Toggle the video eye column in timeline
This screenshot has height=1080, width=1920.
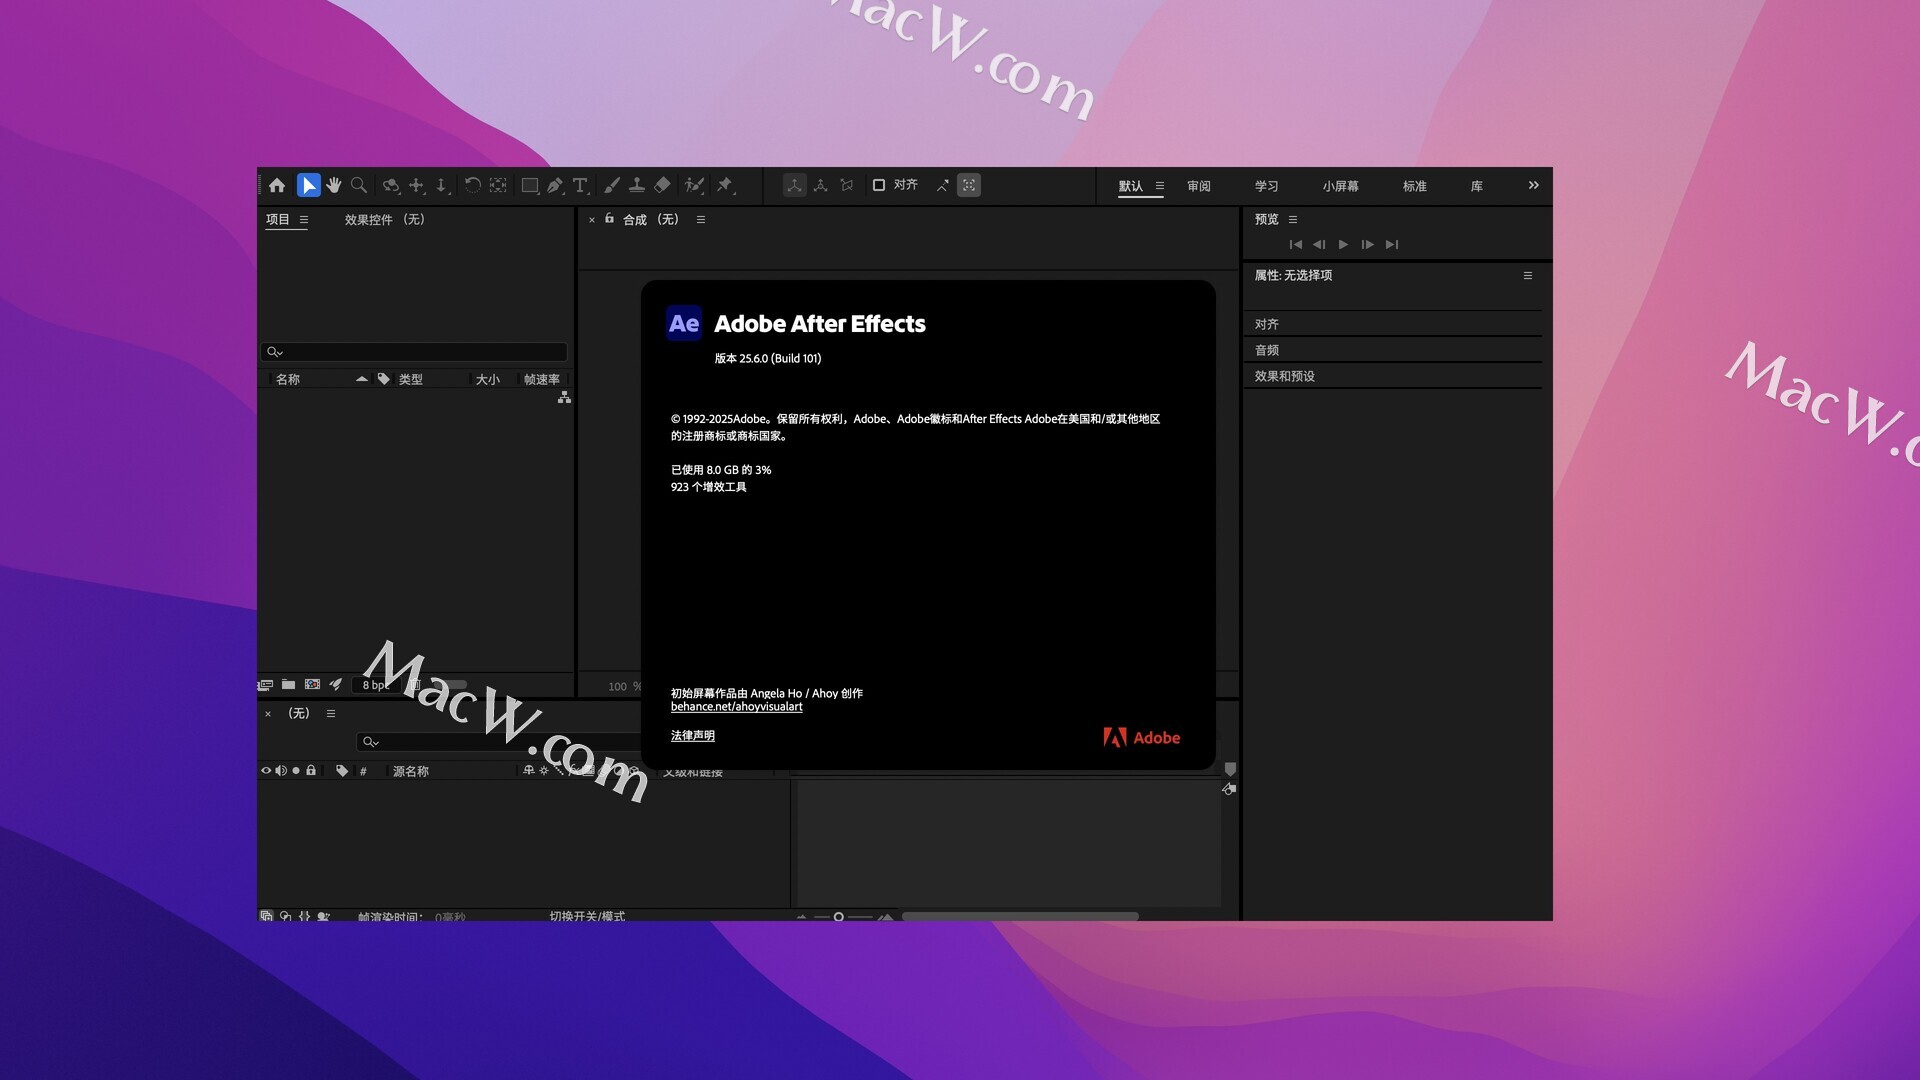pyautogui.click(x=266, y=771)
